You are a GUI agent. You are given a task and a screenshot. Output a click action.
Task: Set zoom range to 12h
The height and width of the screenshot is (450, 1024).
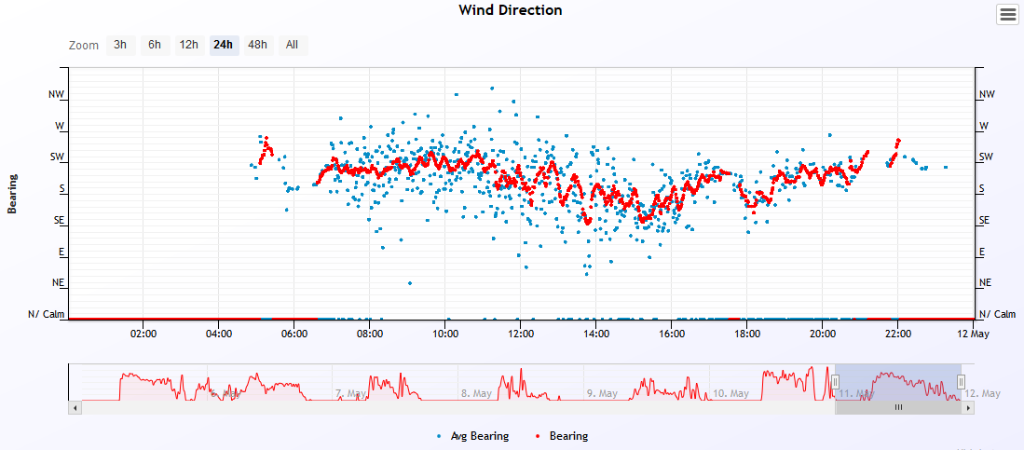coord(189,45)
